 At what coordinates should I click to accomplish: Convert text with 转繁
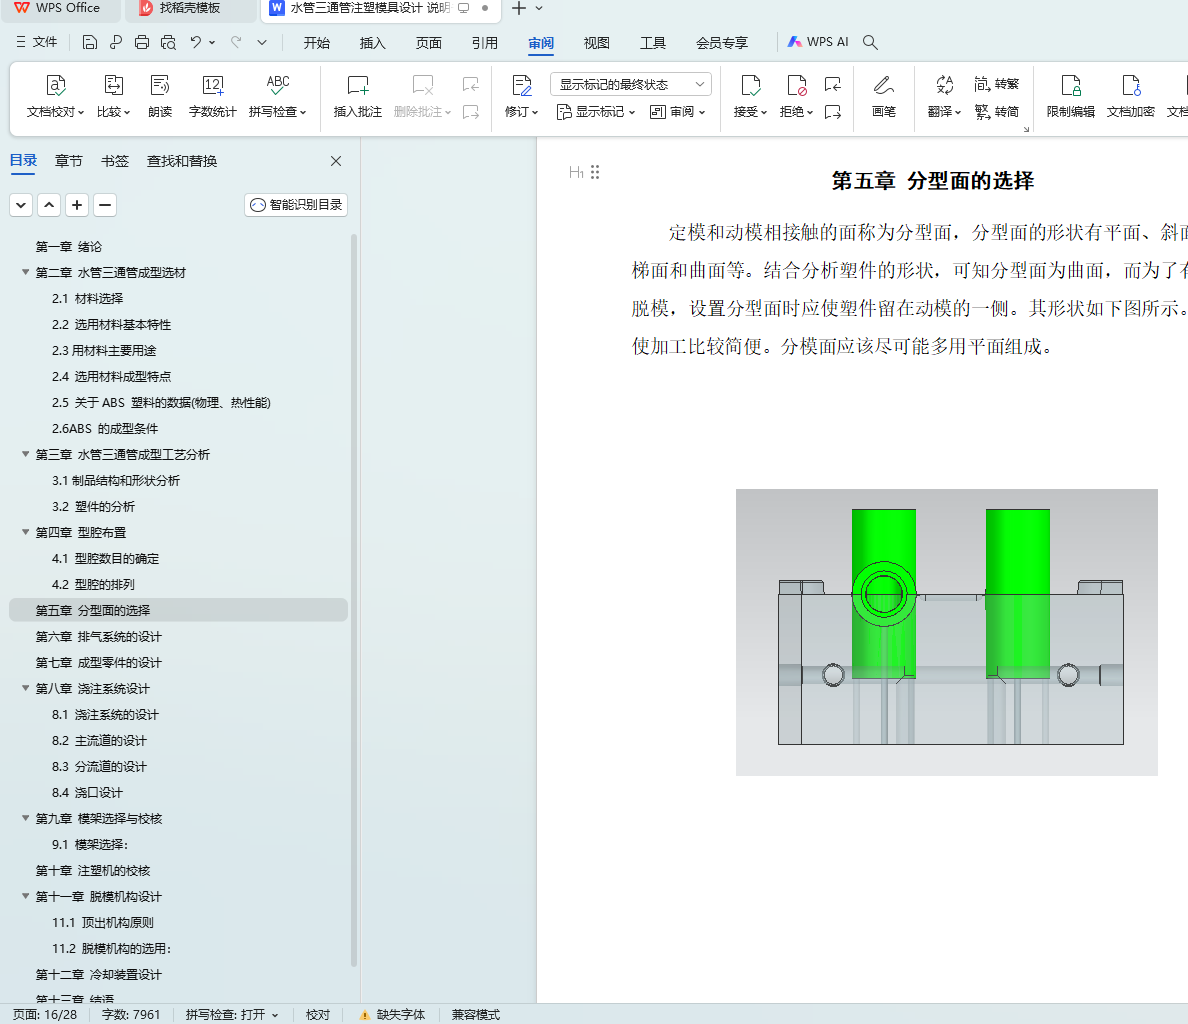pyautogui.click(x=996, y=84)
